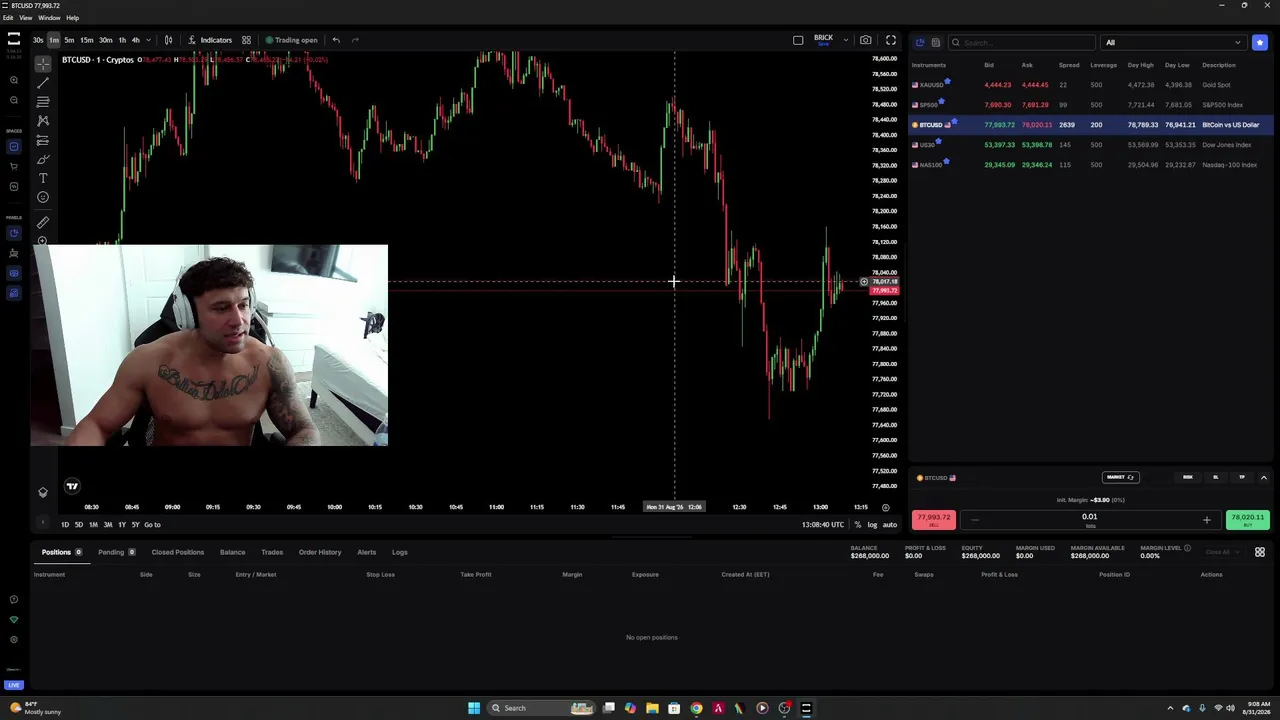1280x720 pixels.
Task: Open the All instruments filter dropdown
Action: point(1173,42)
